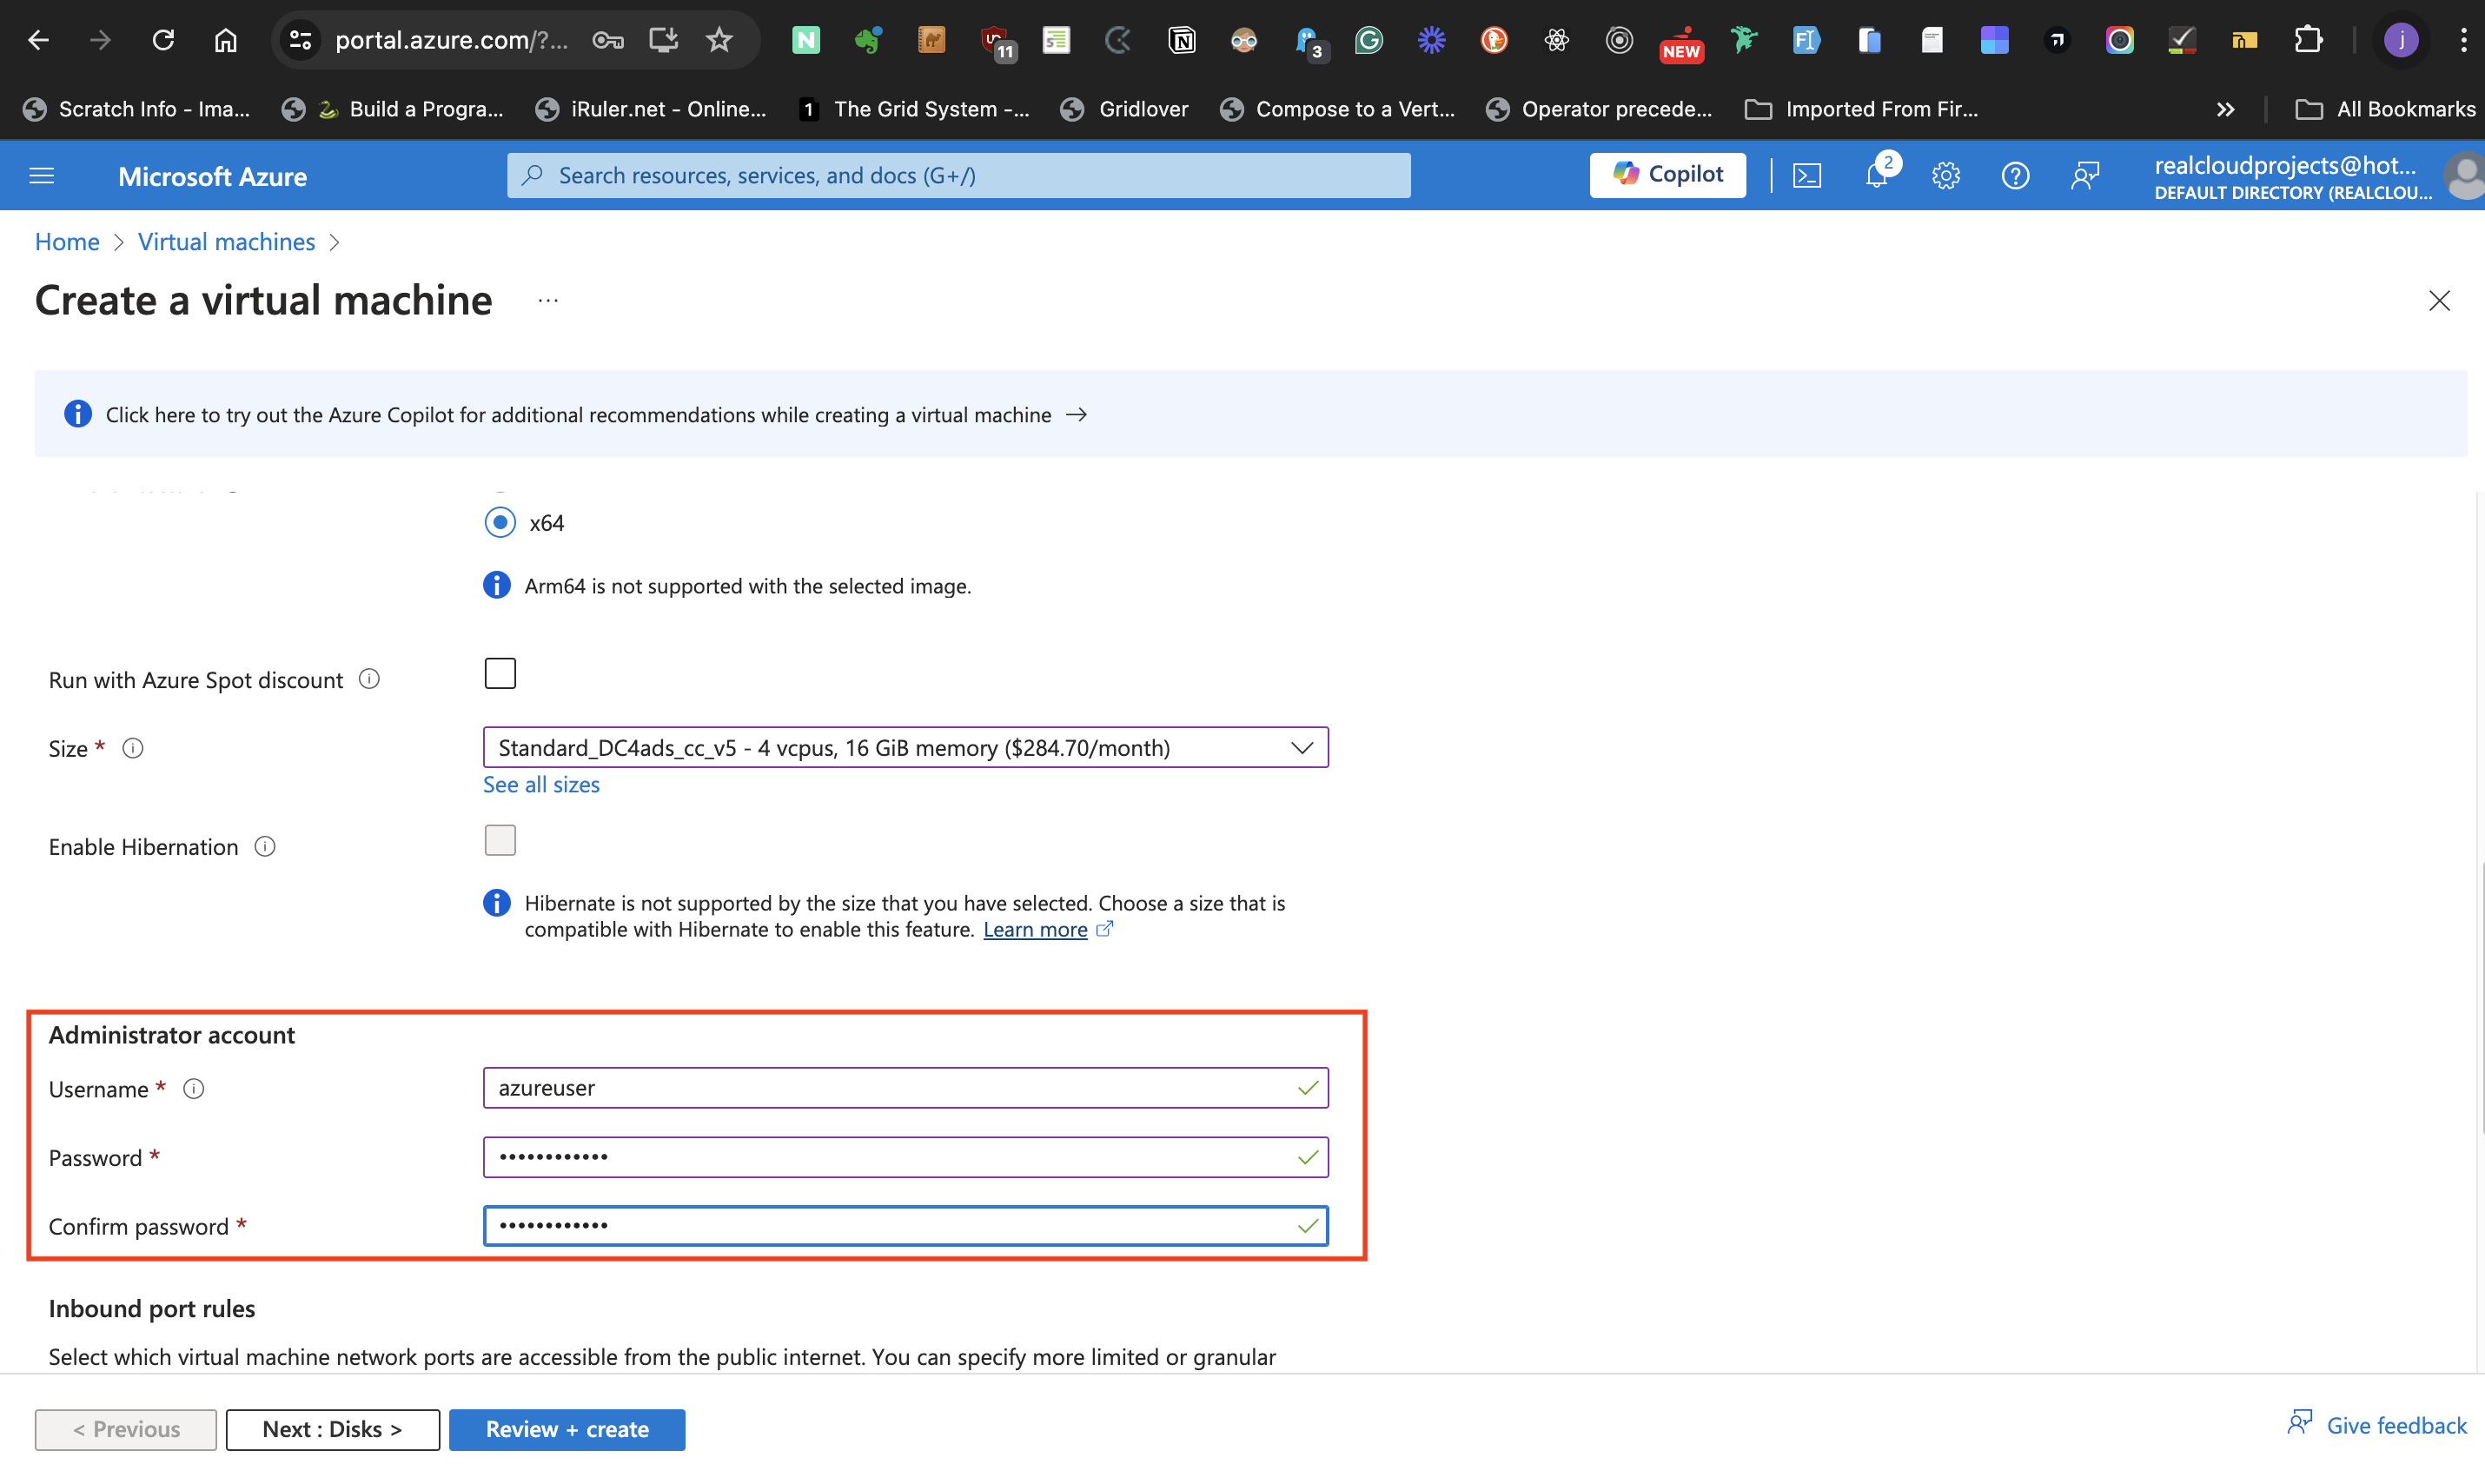
Task: Navigate to Virtual machines breadcrumb
Action: click(226, 241)
